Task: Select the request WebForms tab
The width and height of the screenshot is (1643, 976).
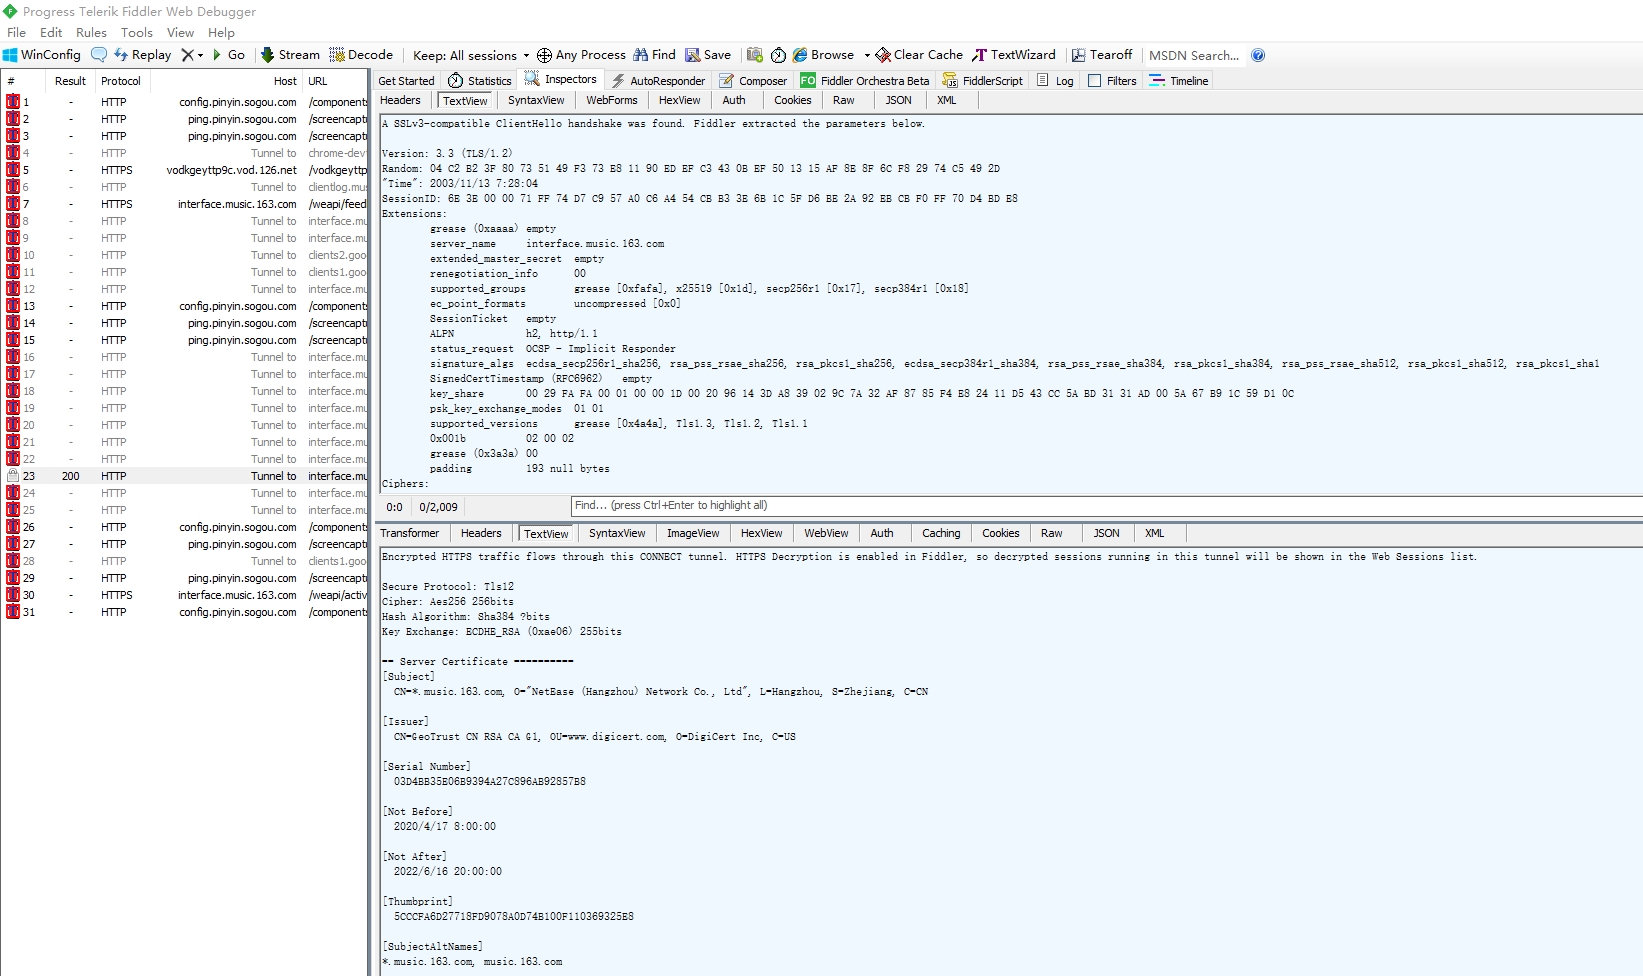Action: click(x=612, y=100)
